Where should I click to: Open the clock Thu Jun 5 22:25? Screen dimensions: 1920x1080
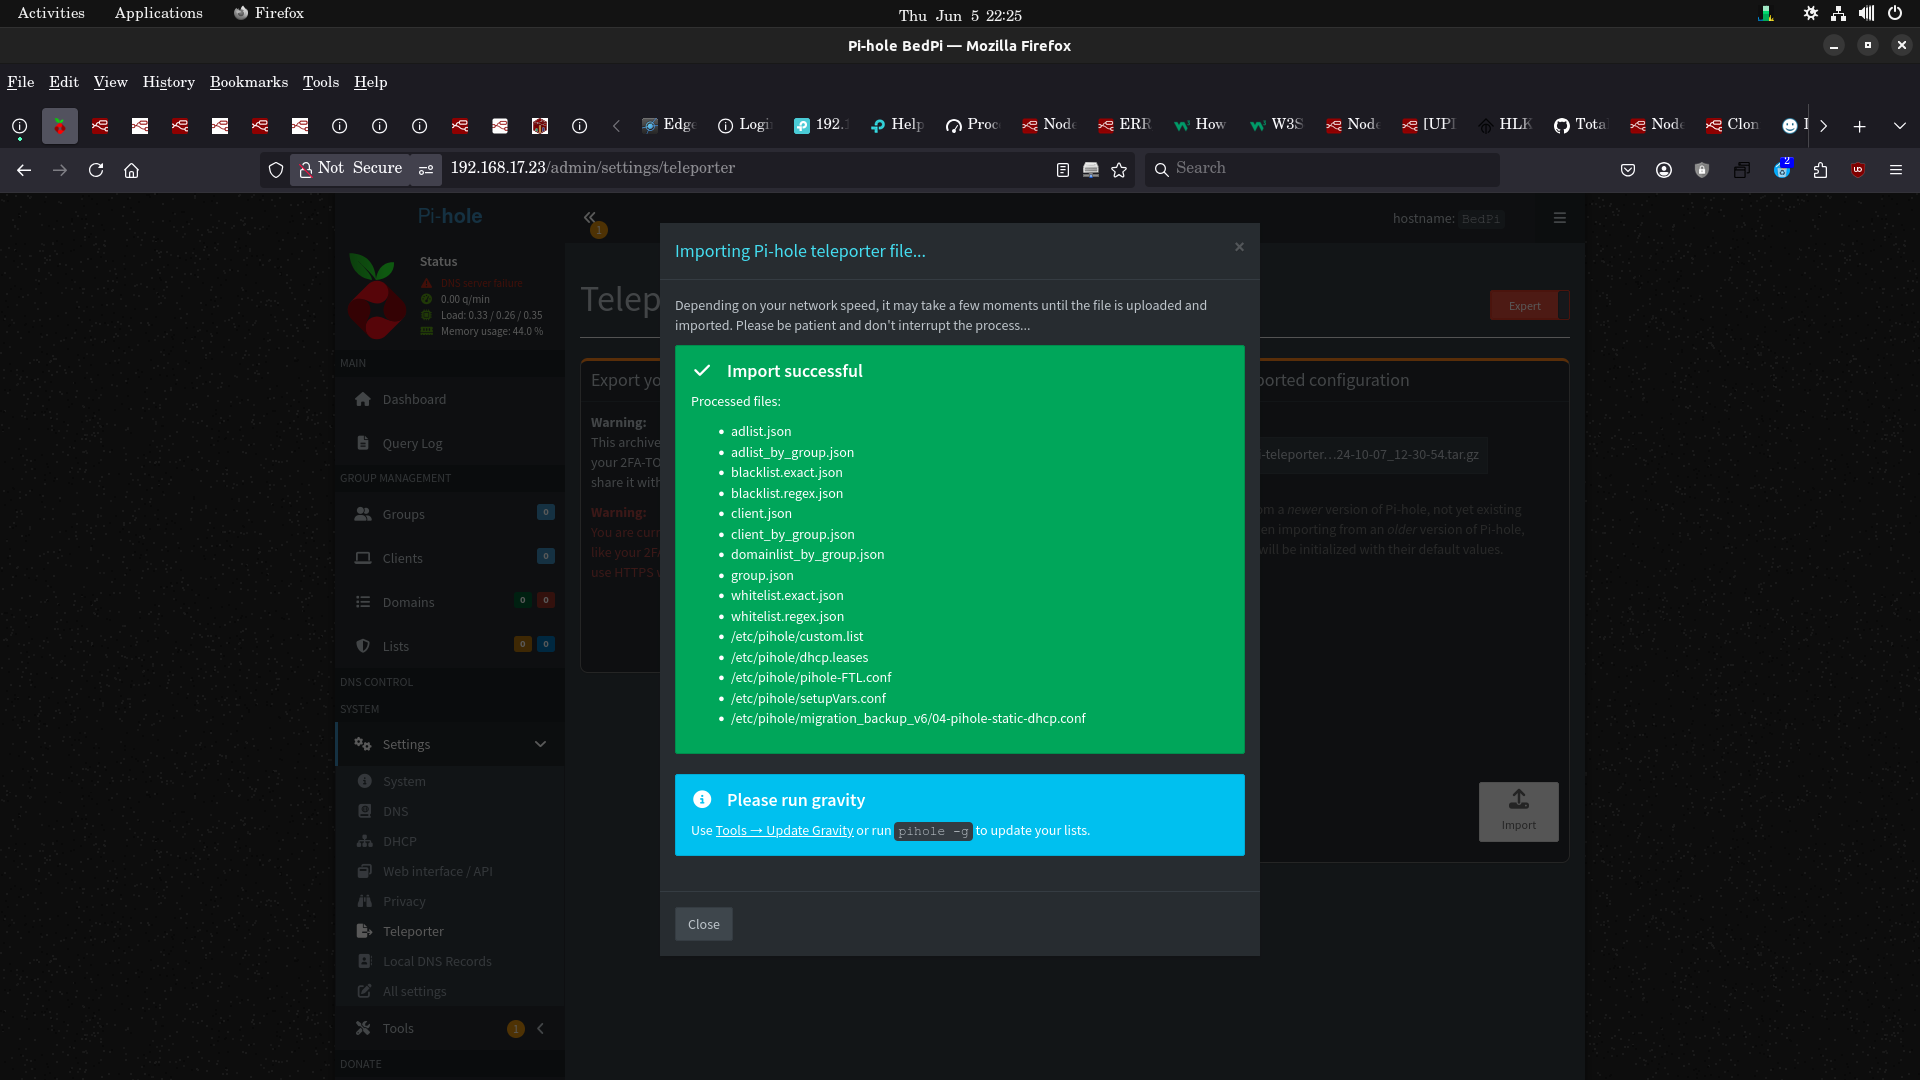point(960,15)
